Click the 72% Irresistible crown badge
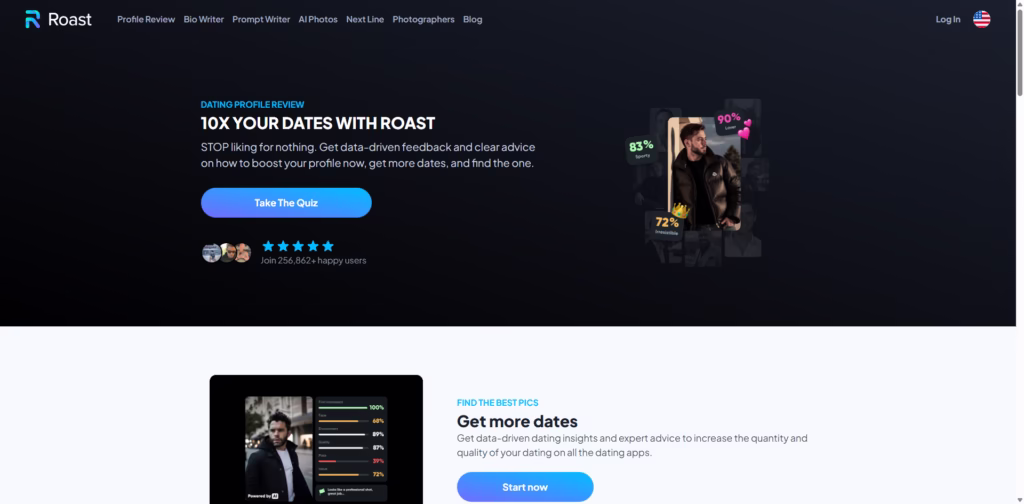Viewport: 1024px width, 504px height. coord(669,223)
